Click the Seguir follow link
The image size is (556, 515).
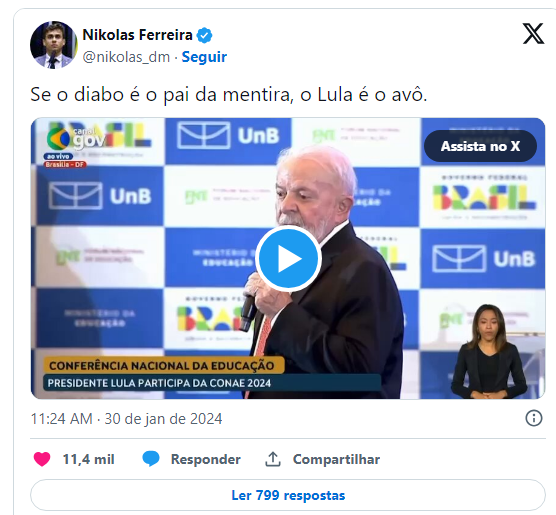pos(204,57)
